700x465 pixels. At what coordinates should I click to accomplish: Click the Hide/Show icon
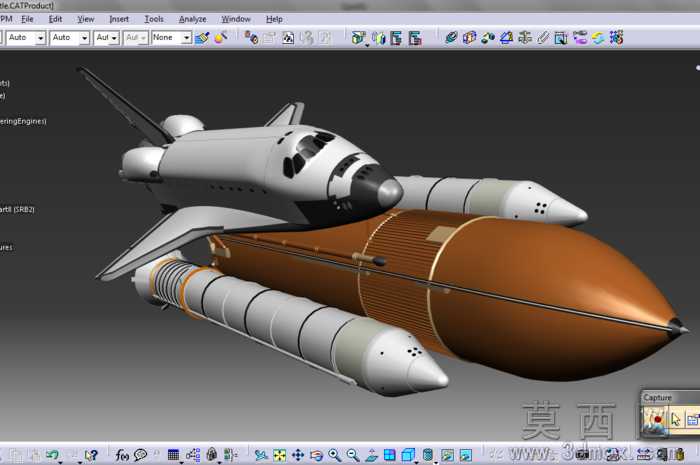coord(447,455)
